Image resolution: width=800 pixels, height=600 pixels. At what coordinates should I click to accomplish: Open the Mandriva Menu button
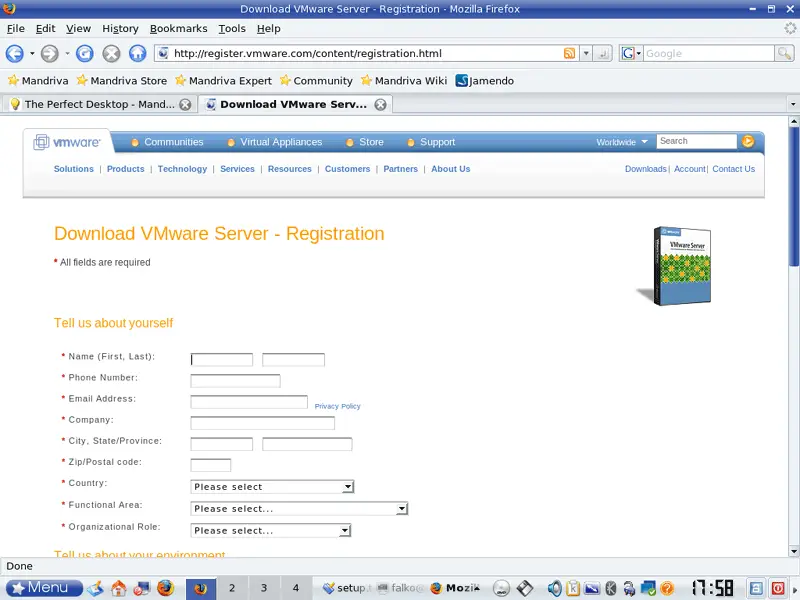tap(44, 588)
